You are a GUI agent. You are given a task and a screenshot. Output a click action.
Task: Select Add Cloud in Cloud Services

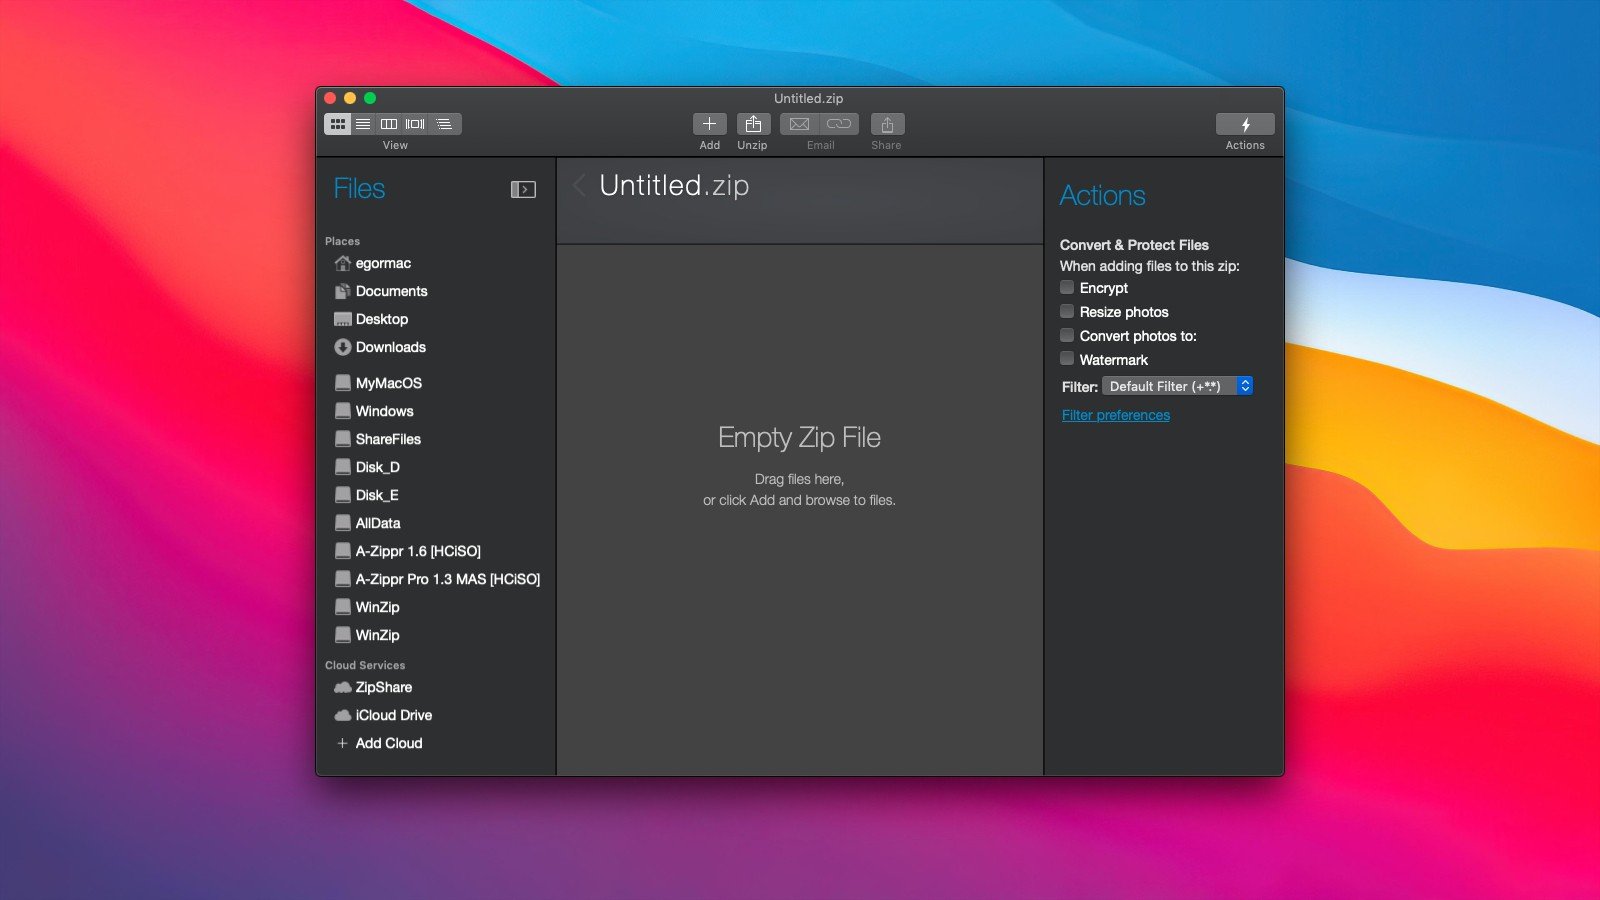tap(388, 743)
